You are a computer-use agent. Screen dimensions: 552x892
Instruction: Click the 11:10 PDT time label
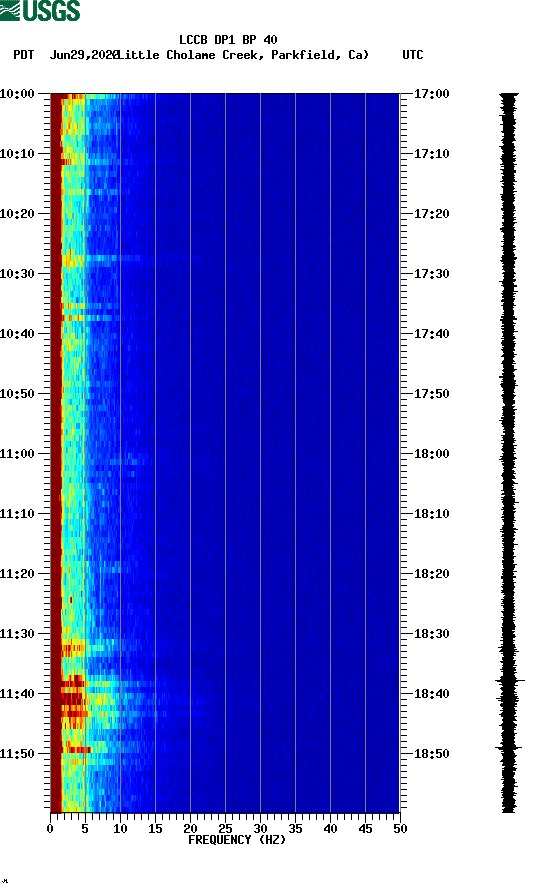coord(17,514)
